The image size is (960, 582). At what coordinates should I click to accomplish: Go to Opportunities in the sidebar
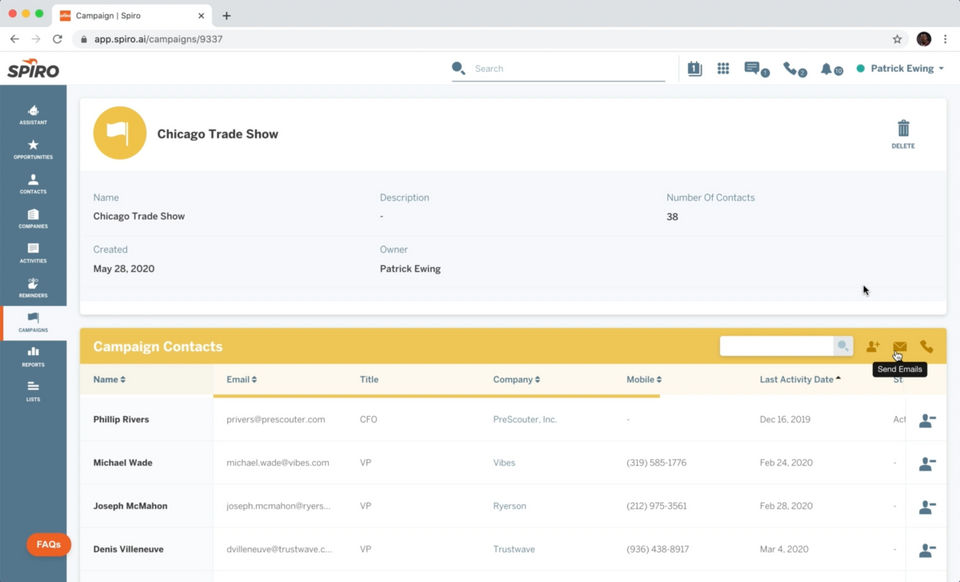(x=33, y=150)
